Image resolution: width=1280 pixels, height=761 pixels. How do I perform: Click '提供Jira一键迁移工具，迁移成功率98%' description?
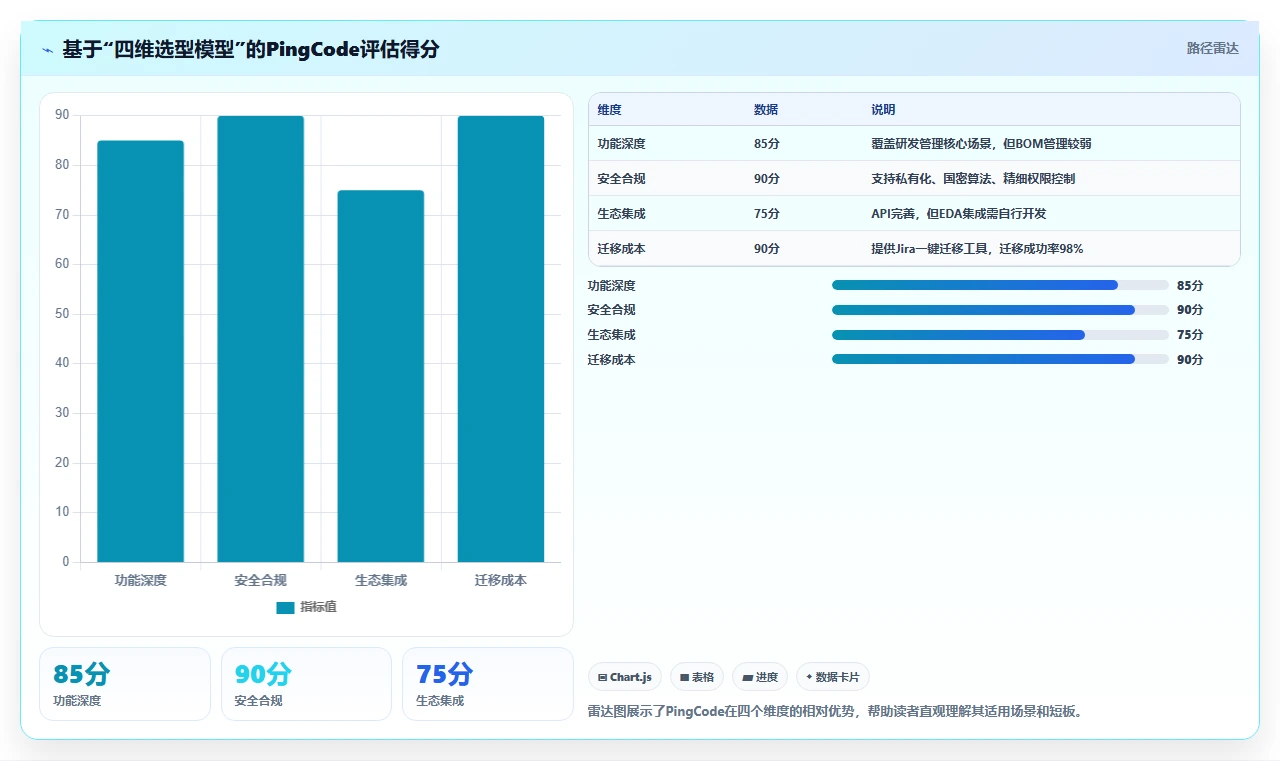[977, 249]
